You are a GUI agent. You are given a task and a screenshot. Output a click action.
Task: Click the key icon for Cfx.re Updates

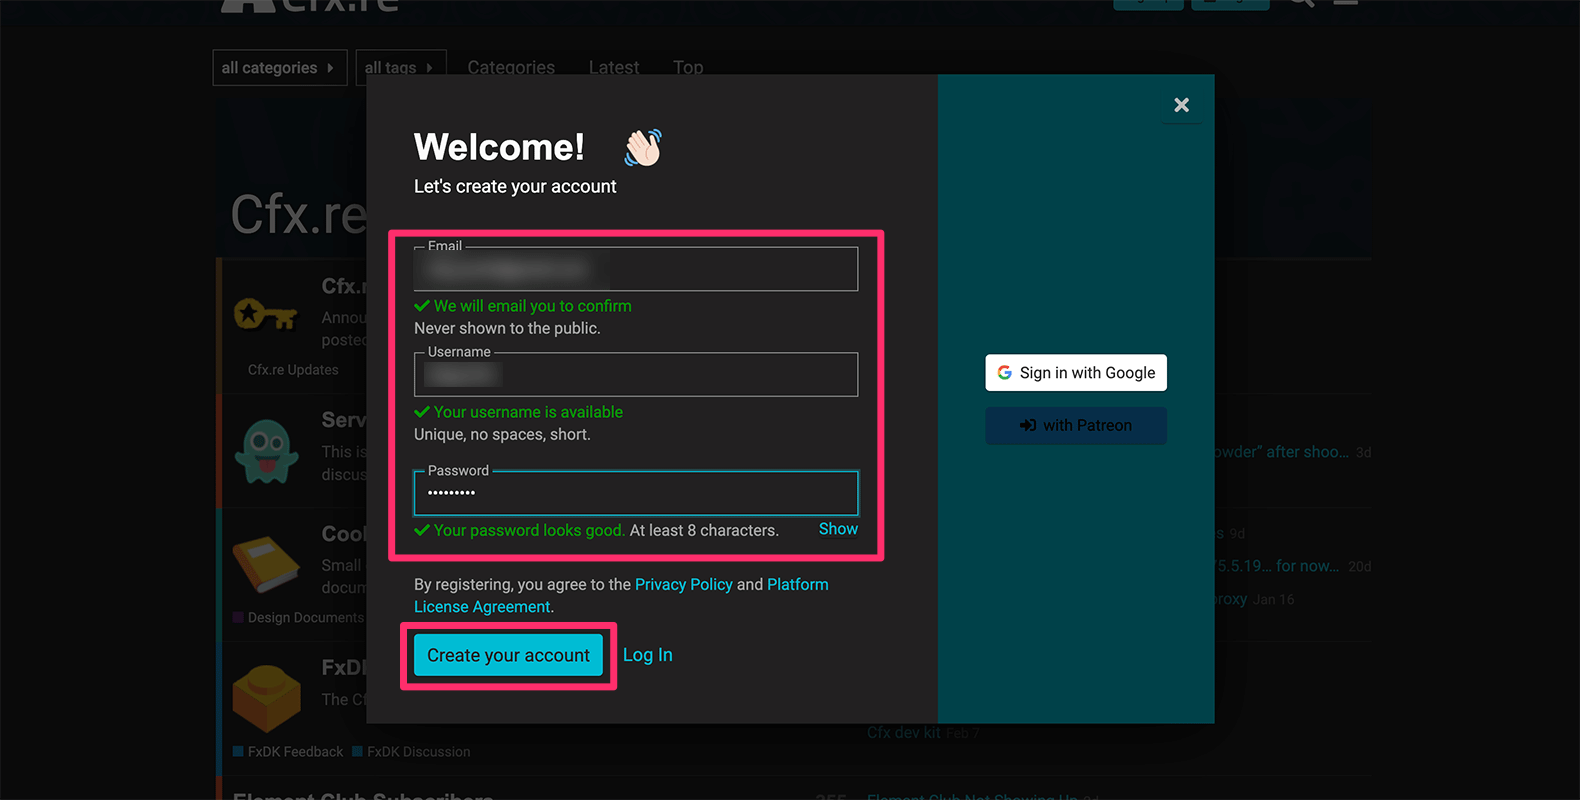click(265, 315)
